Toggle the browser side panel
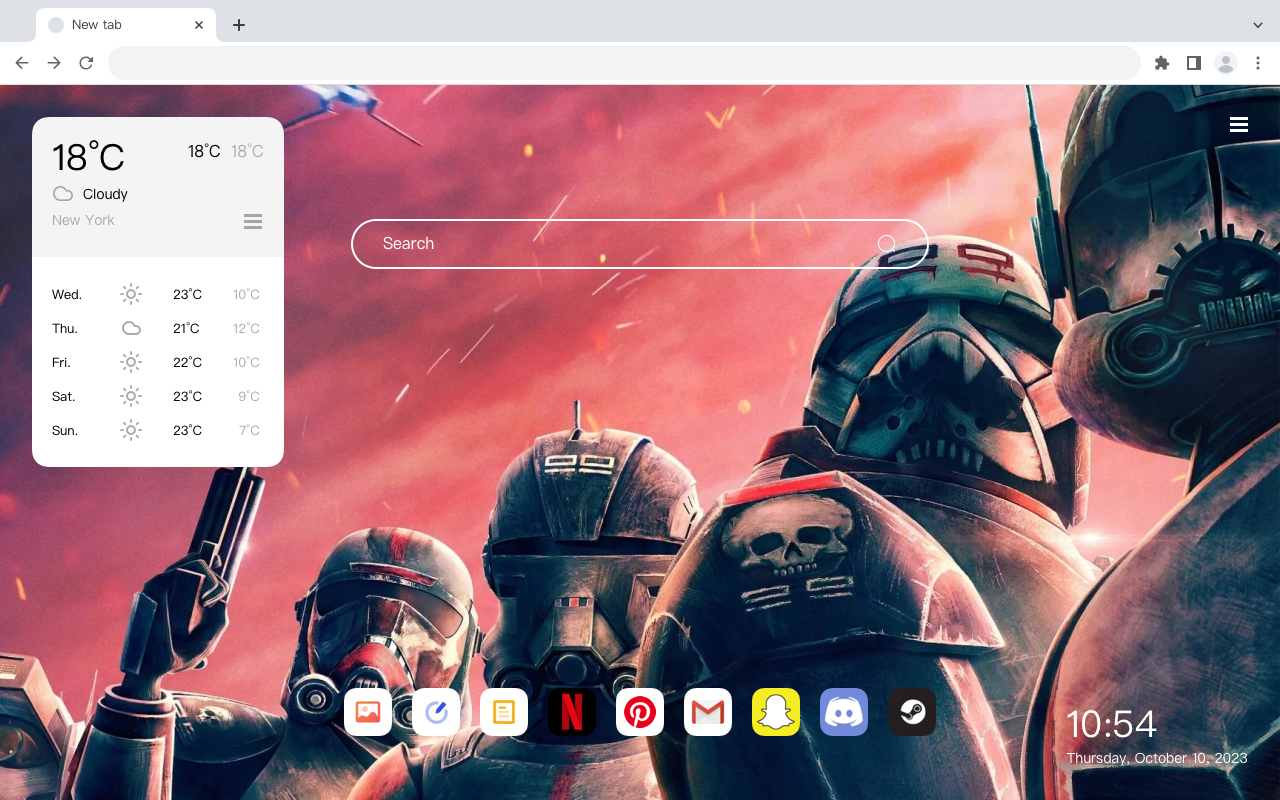The image size is (1280, 800). [x=1193, y=63]
